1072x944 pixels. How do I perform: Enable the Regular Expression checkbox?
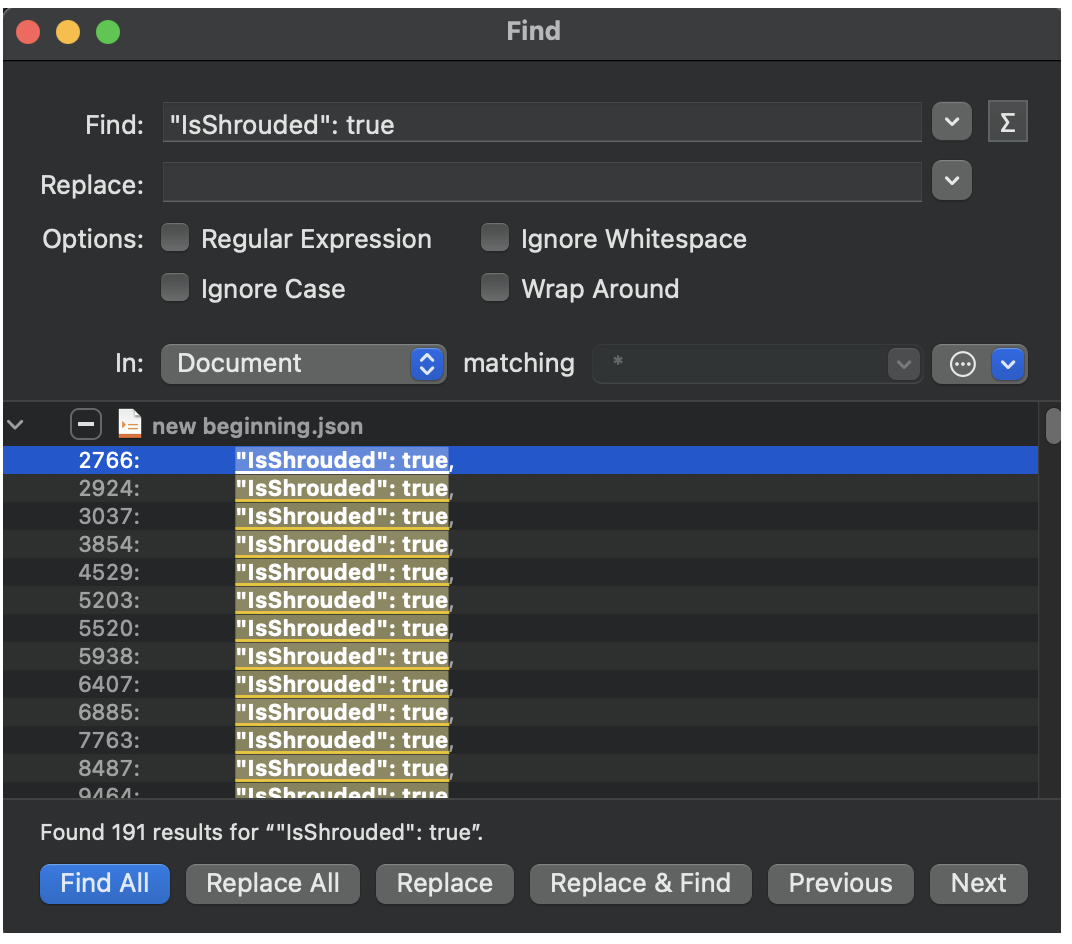click(x=175, y=239)
